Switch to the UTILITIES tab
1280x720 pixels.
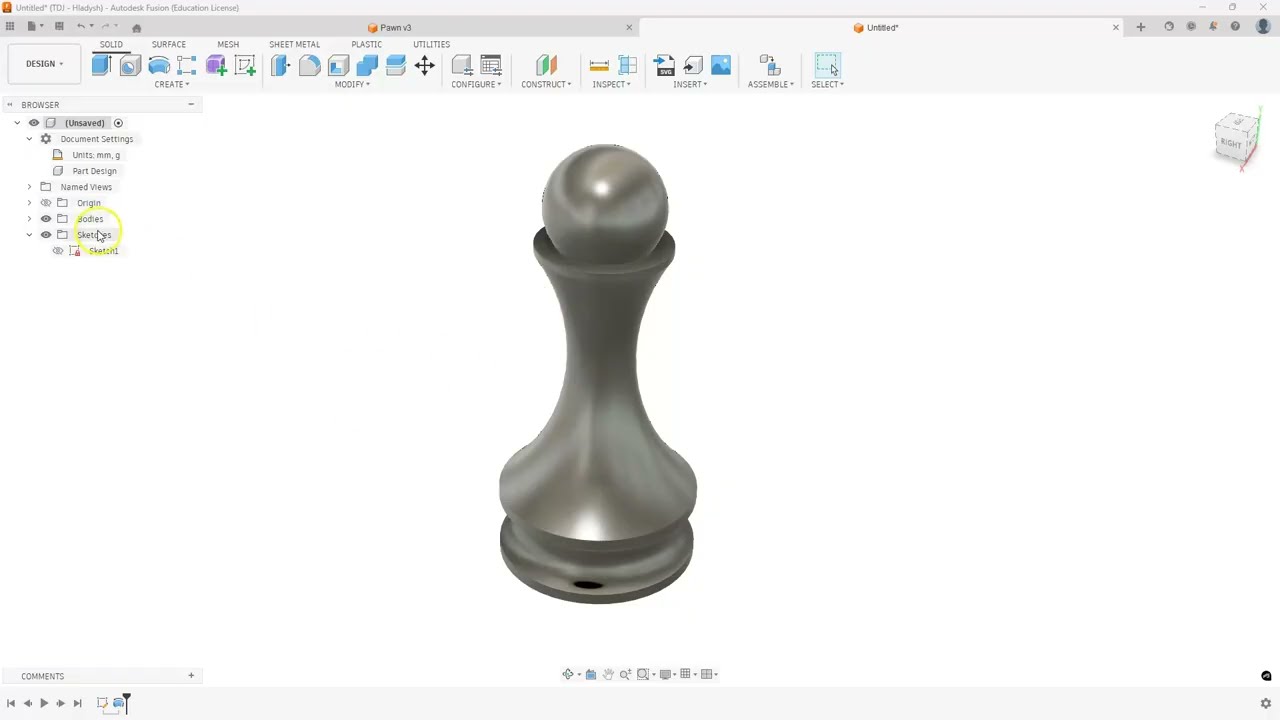coord(431,44)
